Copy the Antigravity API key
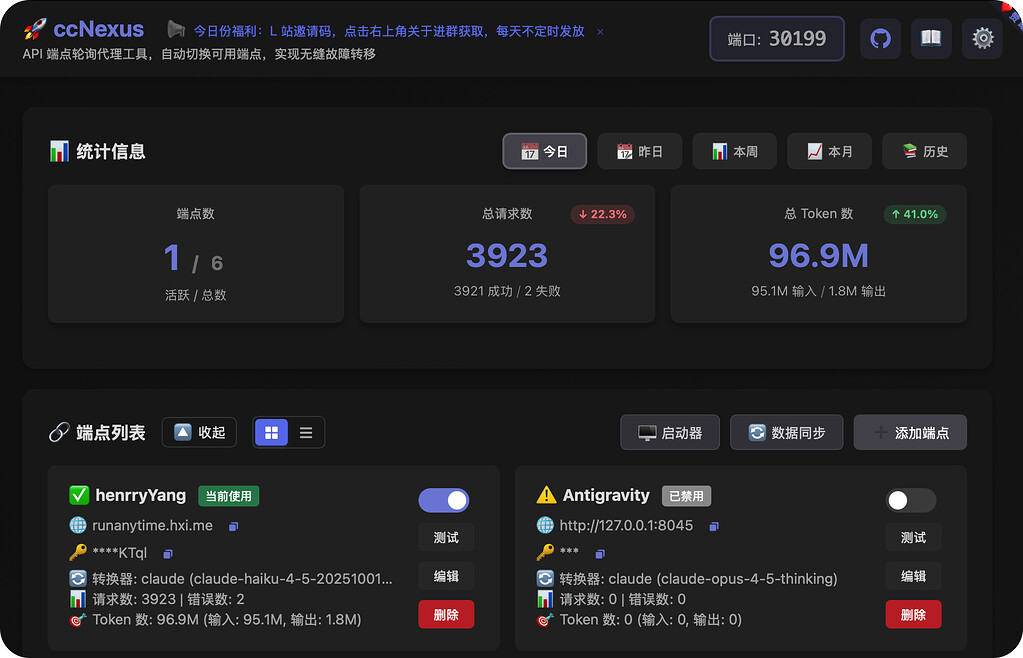This screenshot has height=658, width=1023. pyautogui.click(x=600, y=554)
